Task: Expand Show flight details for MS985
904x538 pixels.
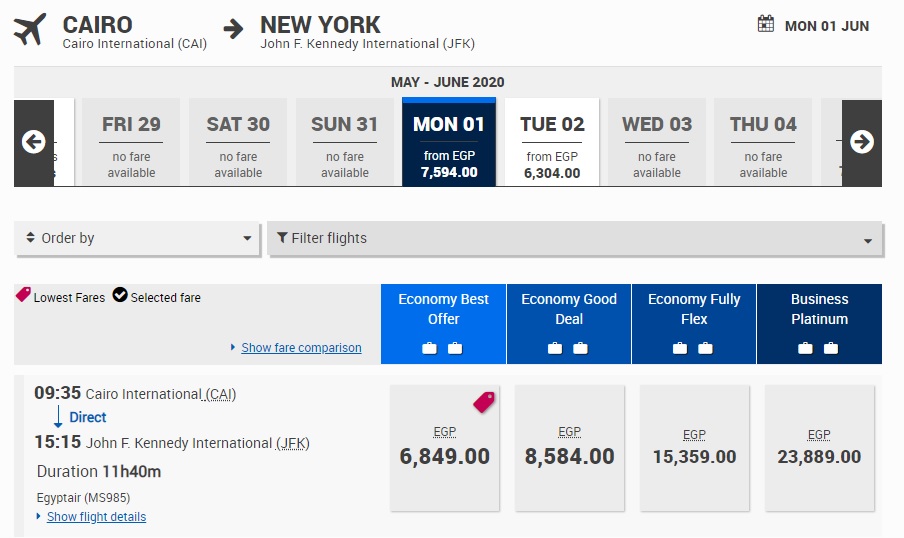Action: (96, 517)
